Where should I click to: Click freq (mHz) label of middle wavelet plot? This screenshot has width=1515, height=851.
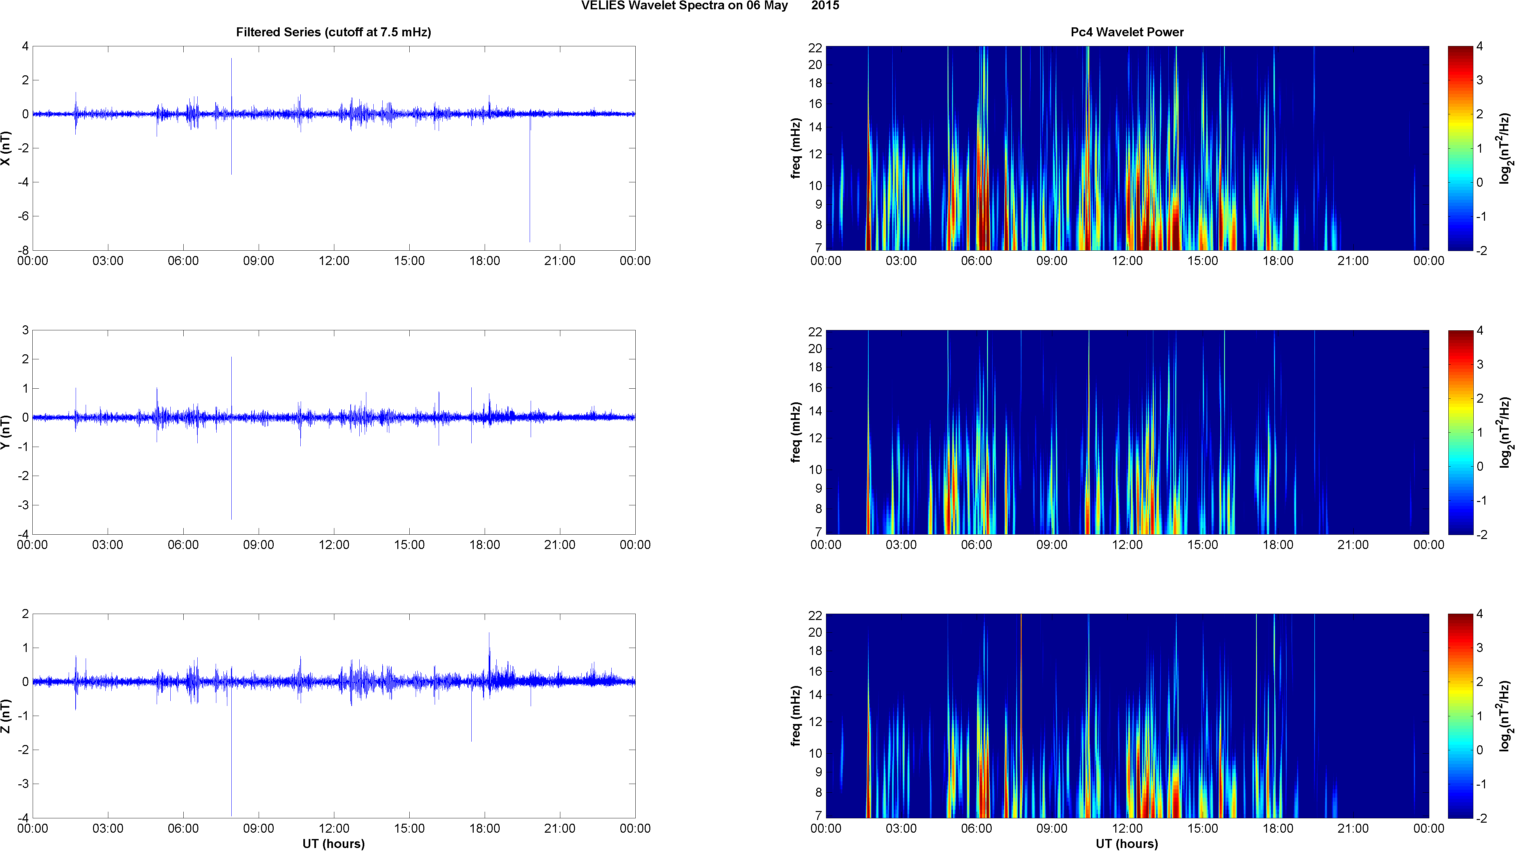[796, 432]
